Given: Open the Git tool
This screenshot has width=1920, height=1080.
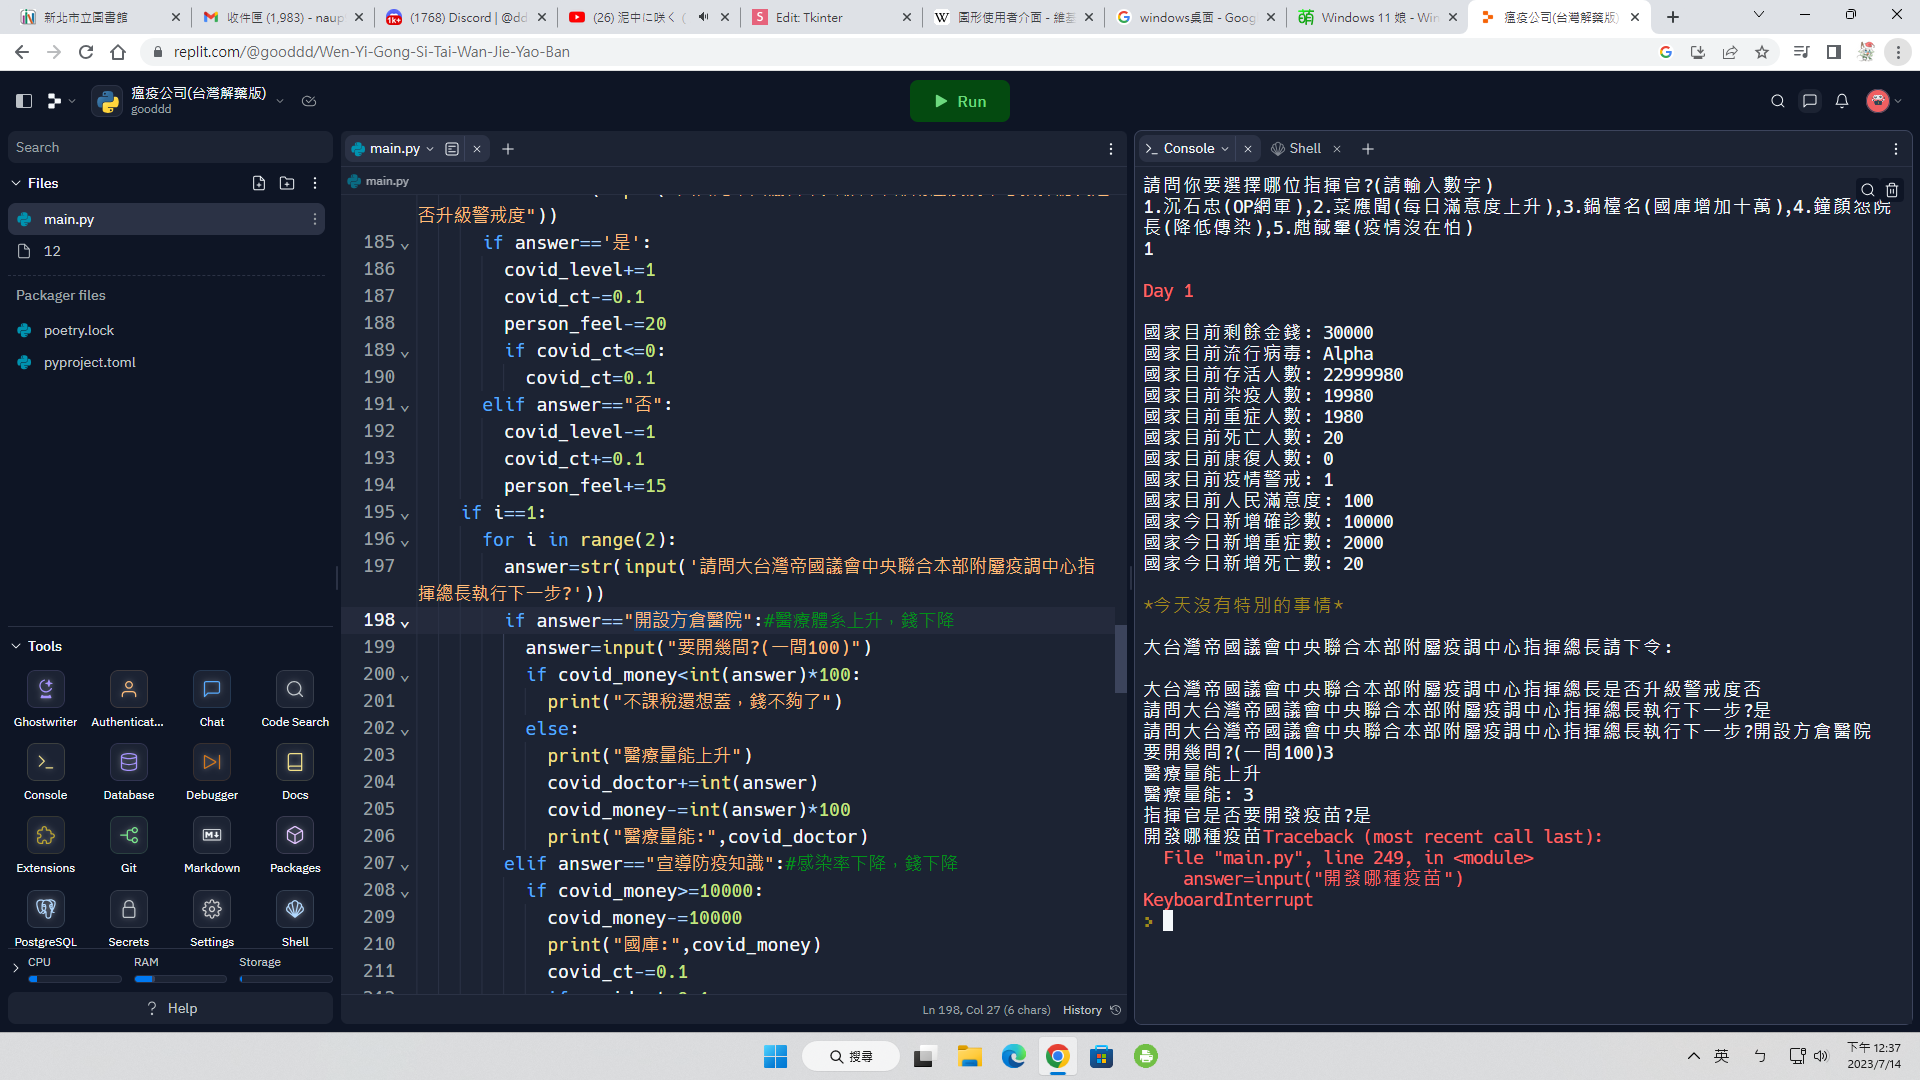Looking at the screenshot, I should coord(129,836).
